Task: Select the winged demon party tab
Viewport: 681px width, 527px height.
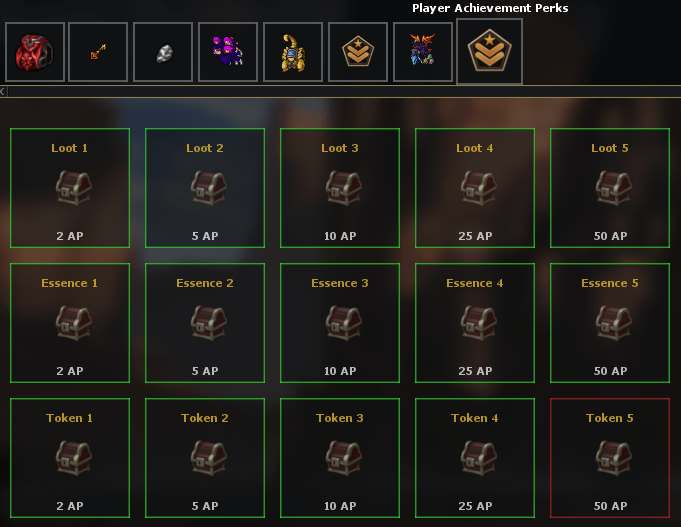Action: coord(423,52)
